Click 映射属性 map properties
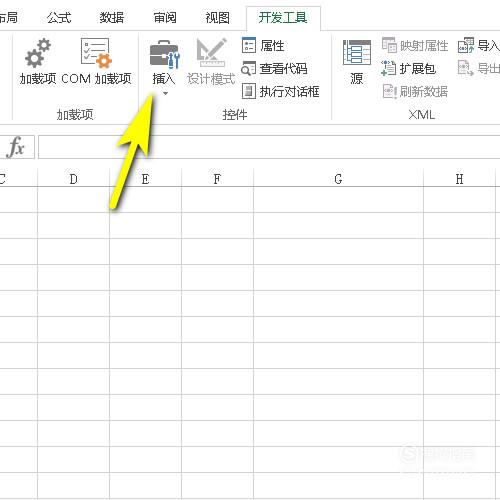This screenshot has width=500, height=500. pyautogui.click(x=415, y=46)
